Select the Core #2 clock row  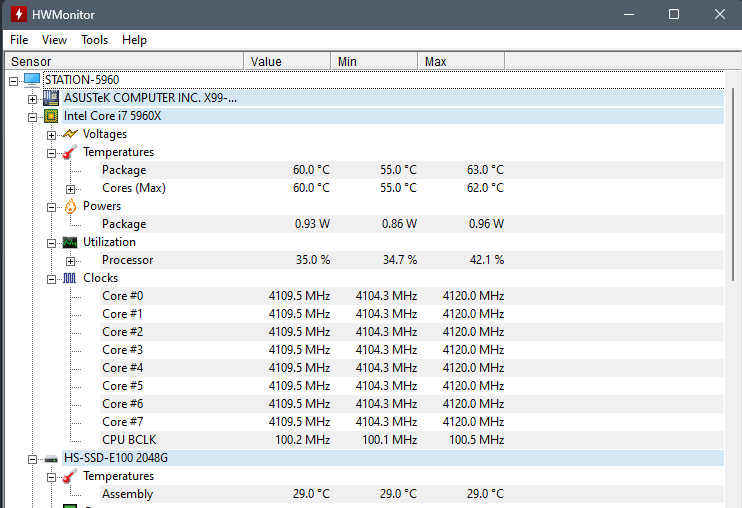coord(412,332)
